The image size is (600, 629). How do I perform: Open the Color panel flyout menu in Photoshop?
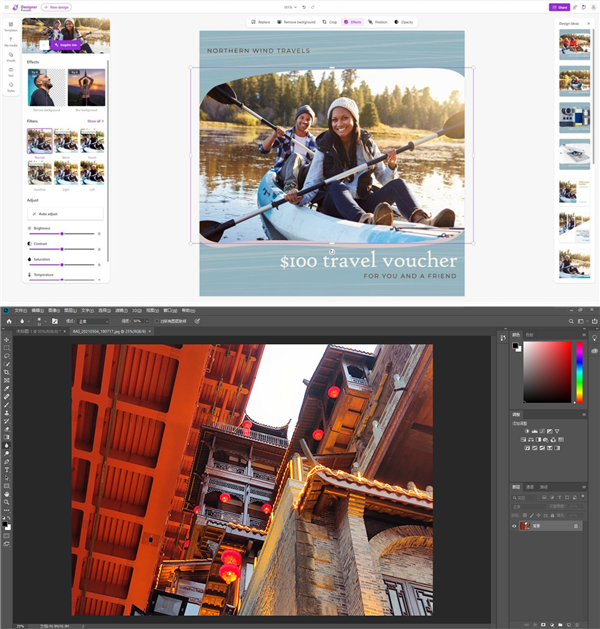[584, 335]
